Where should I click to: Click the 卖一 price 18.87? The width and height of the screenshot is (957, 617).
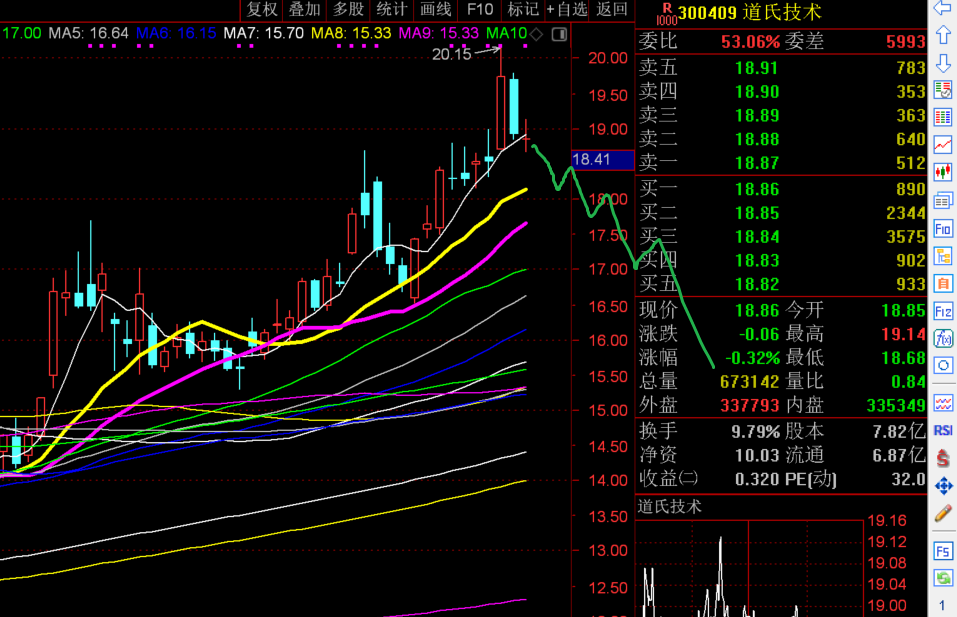click(x=757, y=163)
